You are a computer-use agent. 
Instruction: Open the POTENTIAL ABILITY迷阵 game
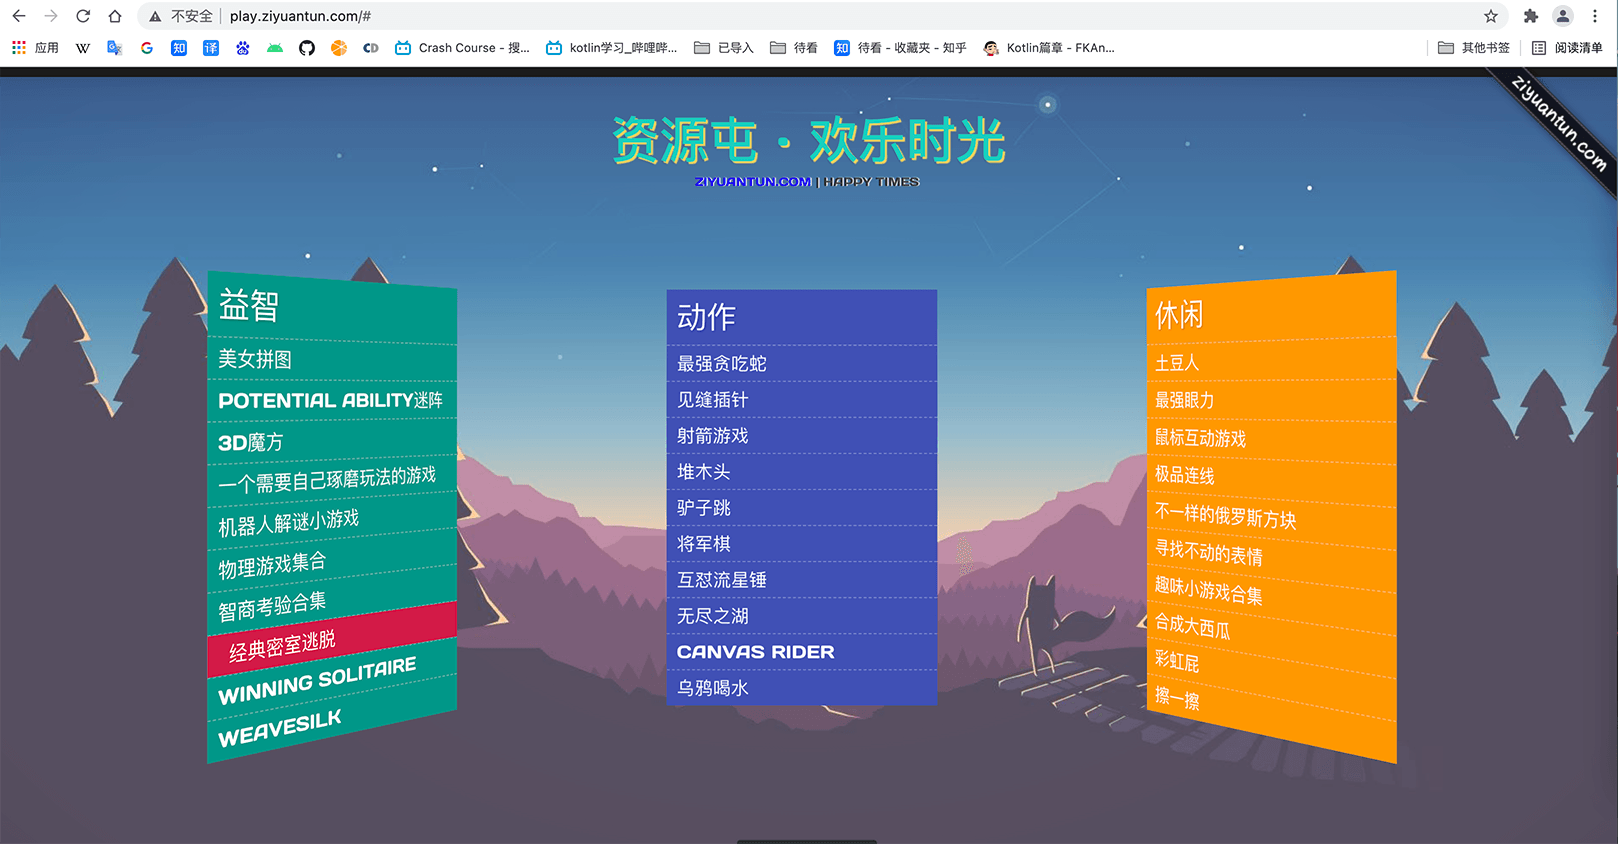coord(332,400)
